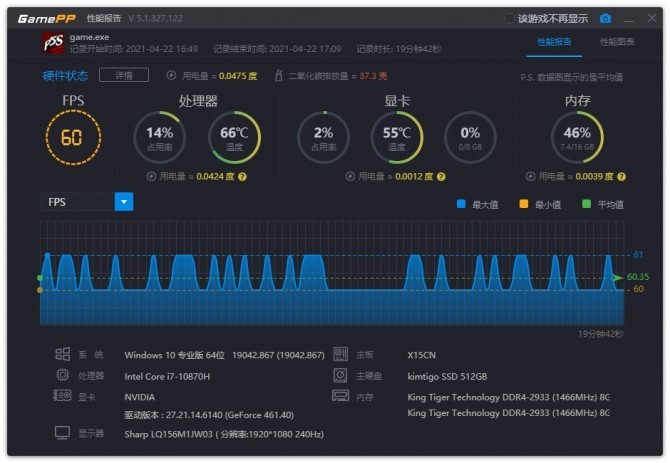Click the blue 最大值 legend swatch
The width and height of the screenshot is (670, 463).
[x=461, y=204]
